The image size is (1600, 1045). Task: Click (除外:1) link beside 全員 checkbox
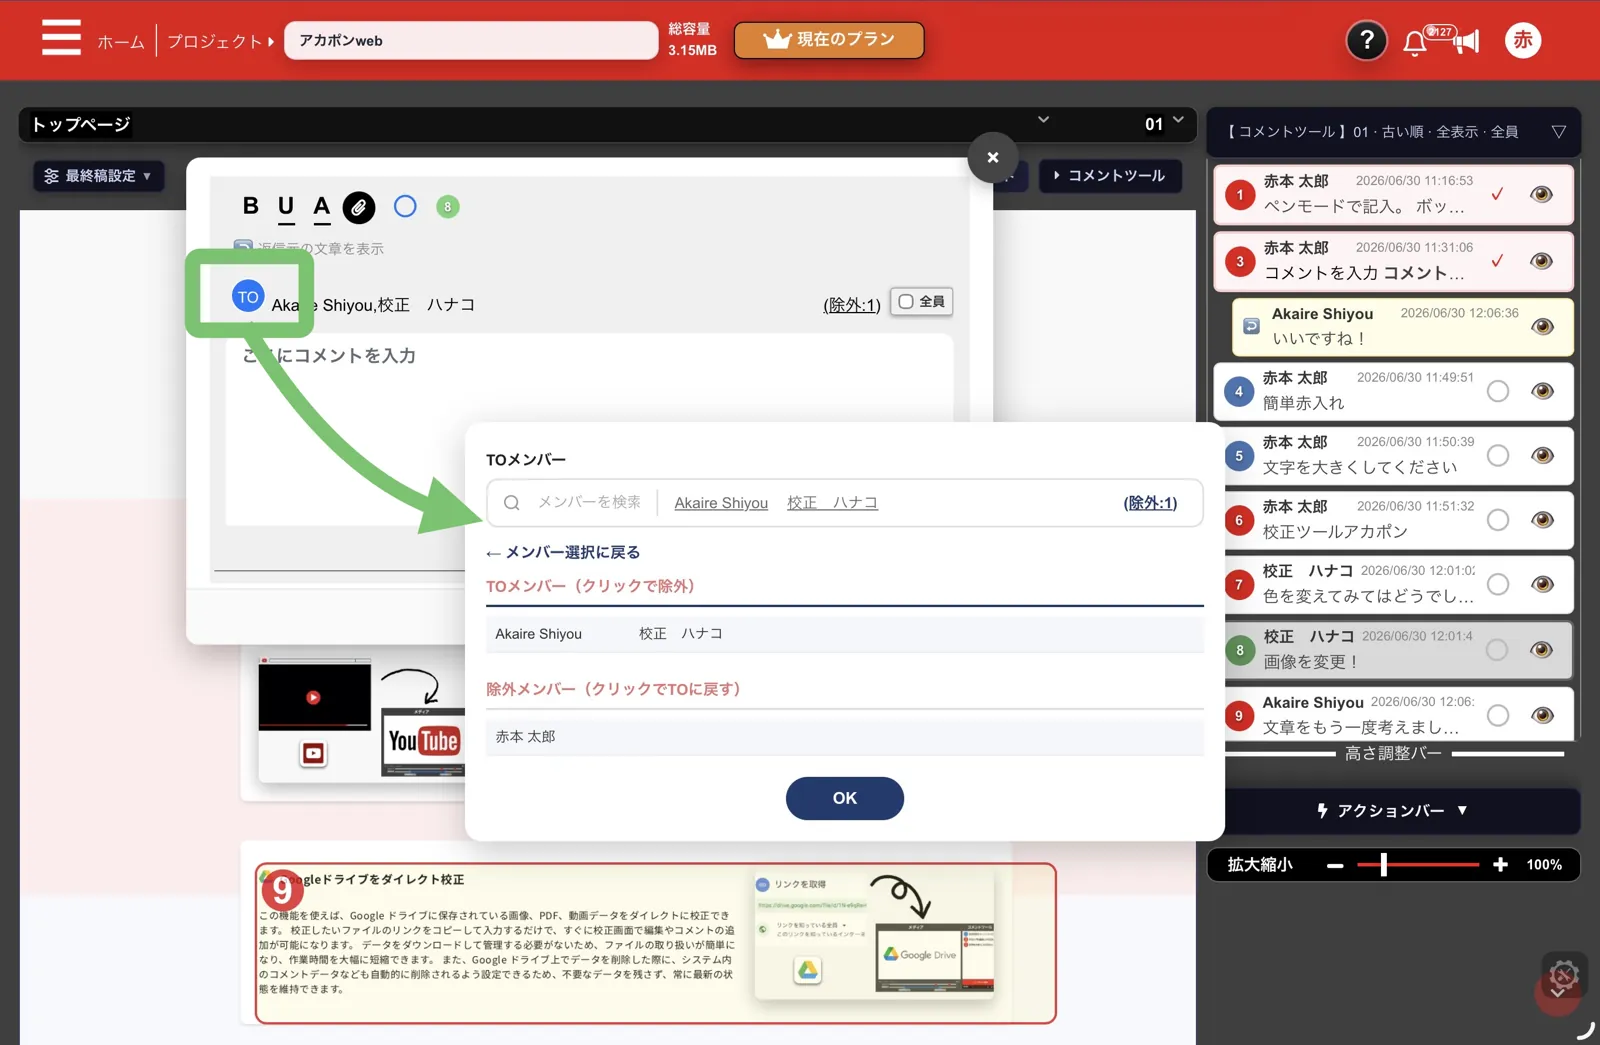pyautogui.click(x=851, y=305)
